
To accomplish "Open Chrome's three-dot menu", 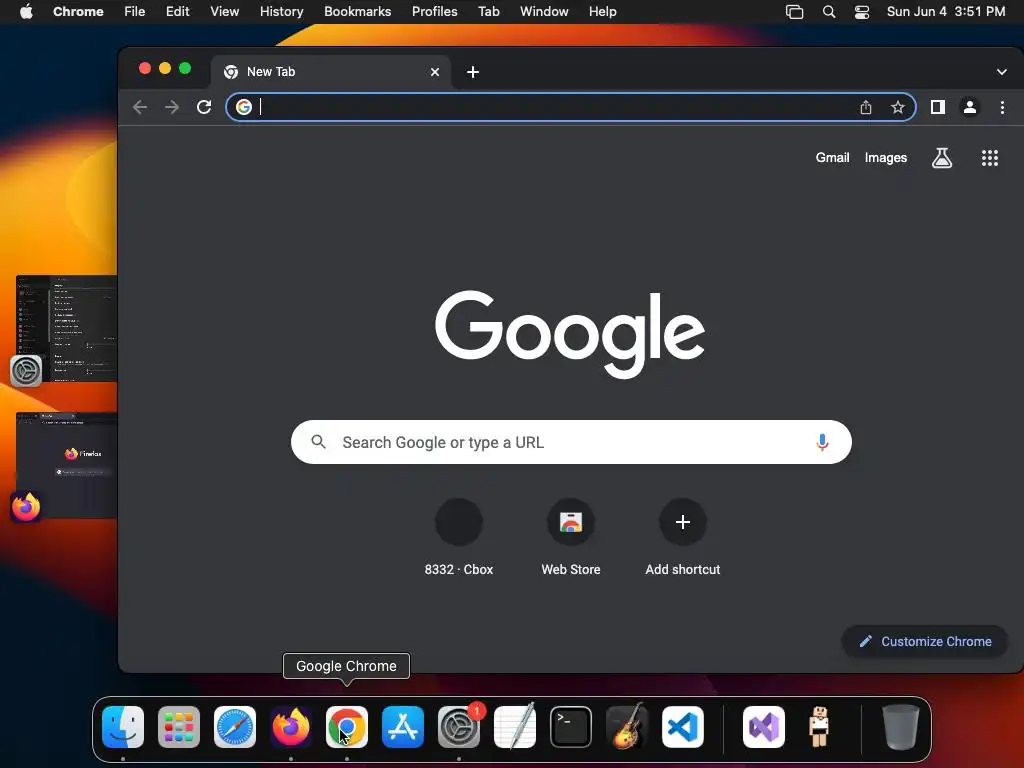I will click(x=1002, y=107).
